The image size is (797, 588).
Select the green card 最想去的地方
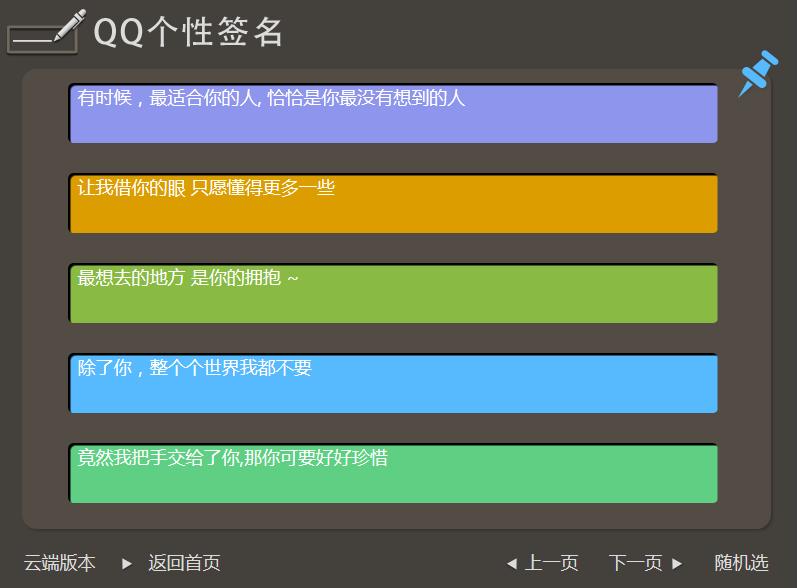coord(393,293)
